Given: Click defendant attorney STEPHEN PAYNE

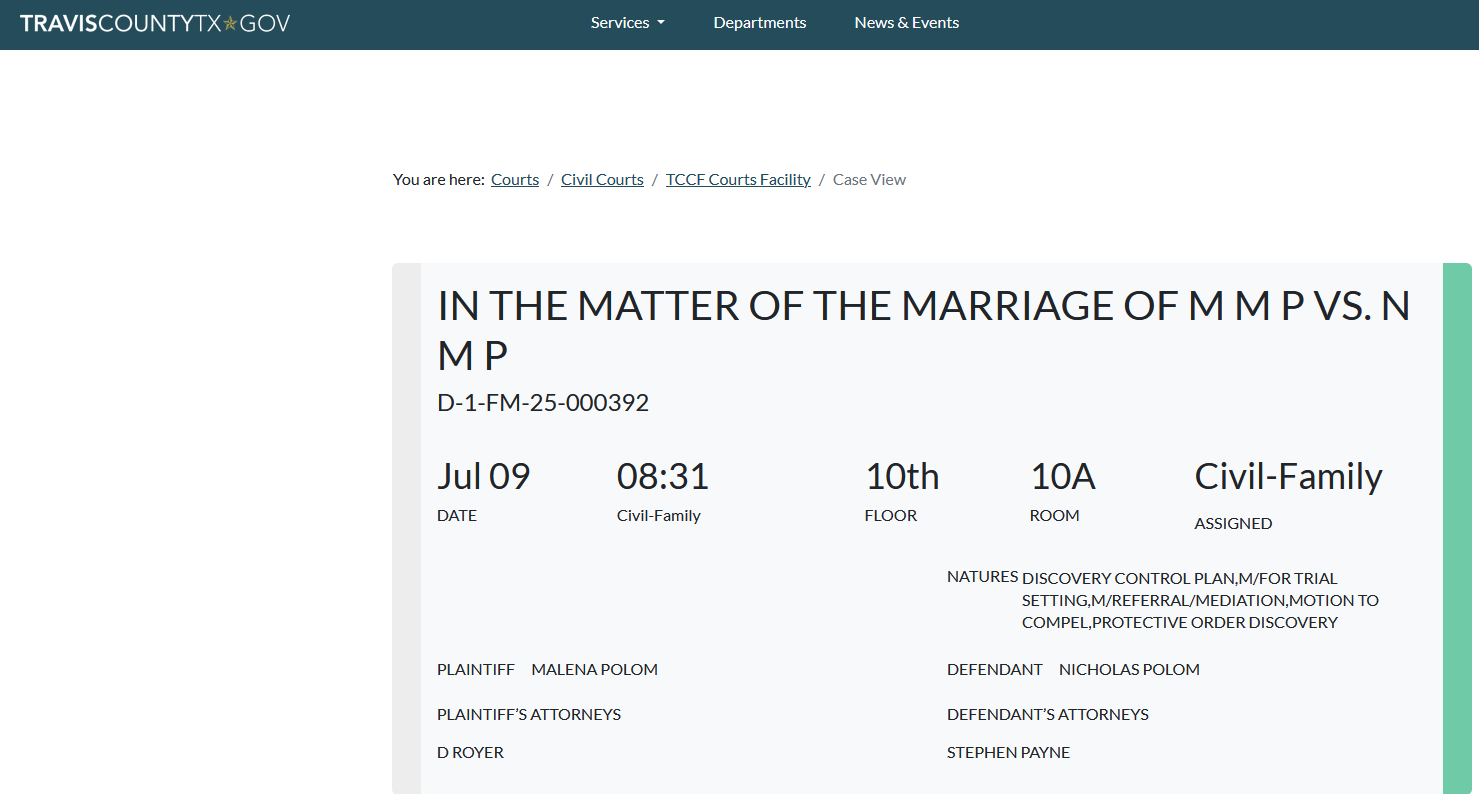Looking at the screenshot, I should click(1008, 753).
